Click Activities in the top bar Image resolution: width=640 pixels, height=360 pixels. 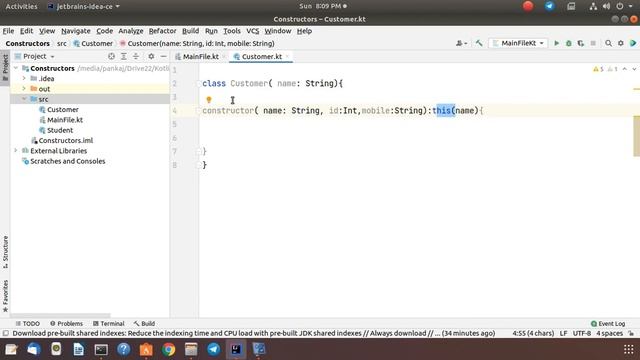click(x=21, y=6)
